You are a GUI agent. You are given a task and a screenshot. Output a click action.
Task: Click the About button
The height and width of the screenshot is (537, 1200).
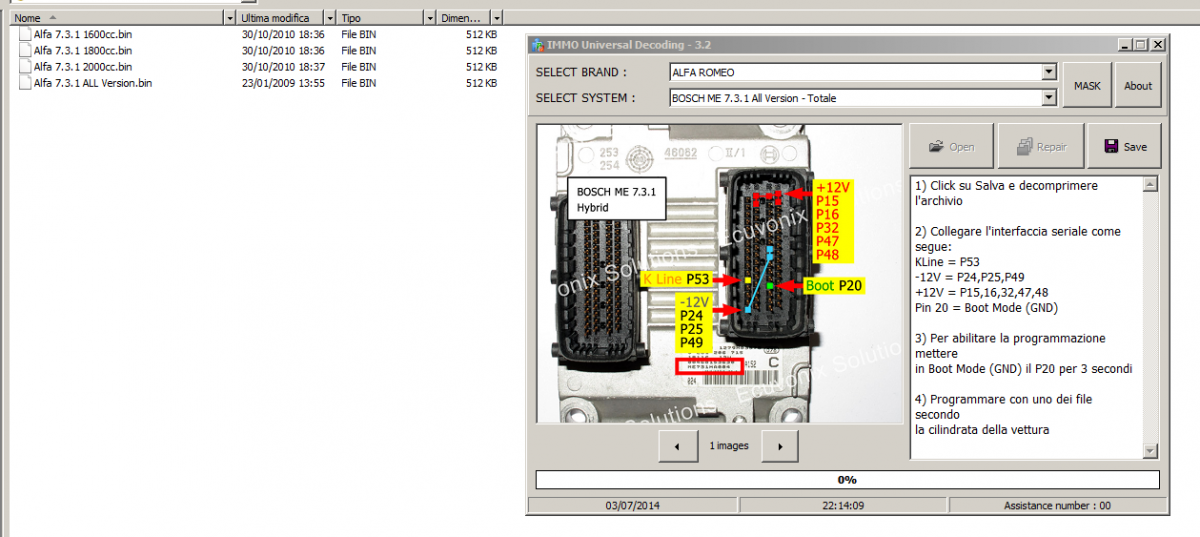click(x=1138, y=86)
